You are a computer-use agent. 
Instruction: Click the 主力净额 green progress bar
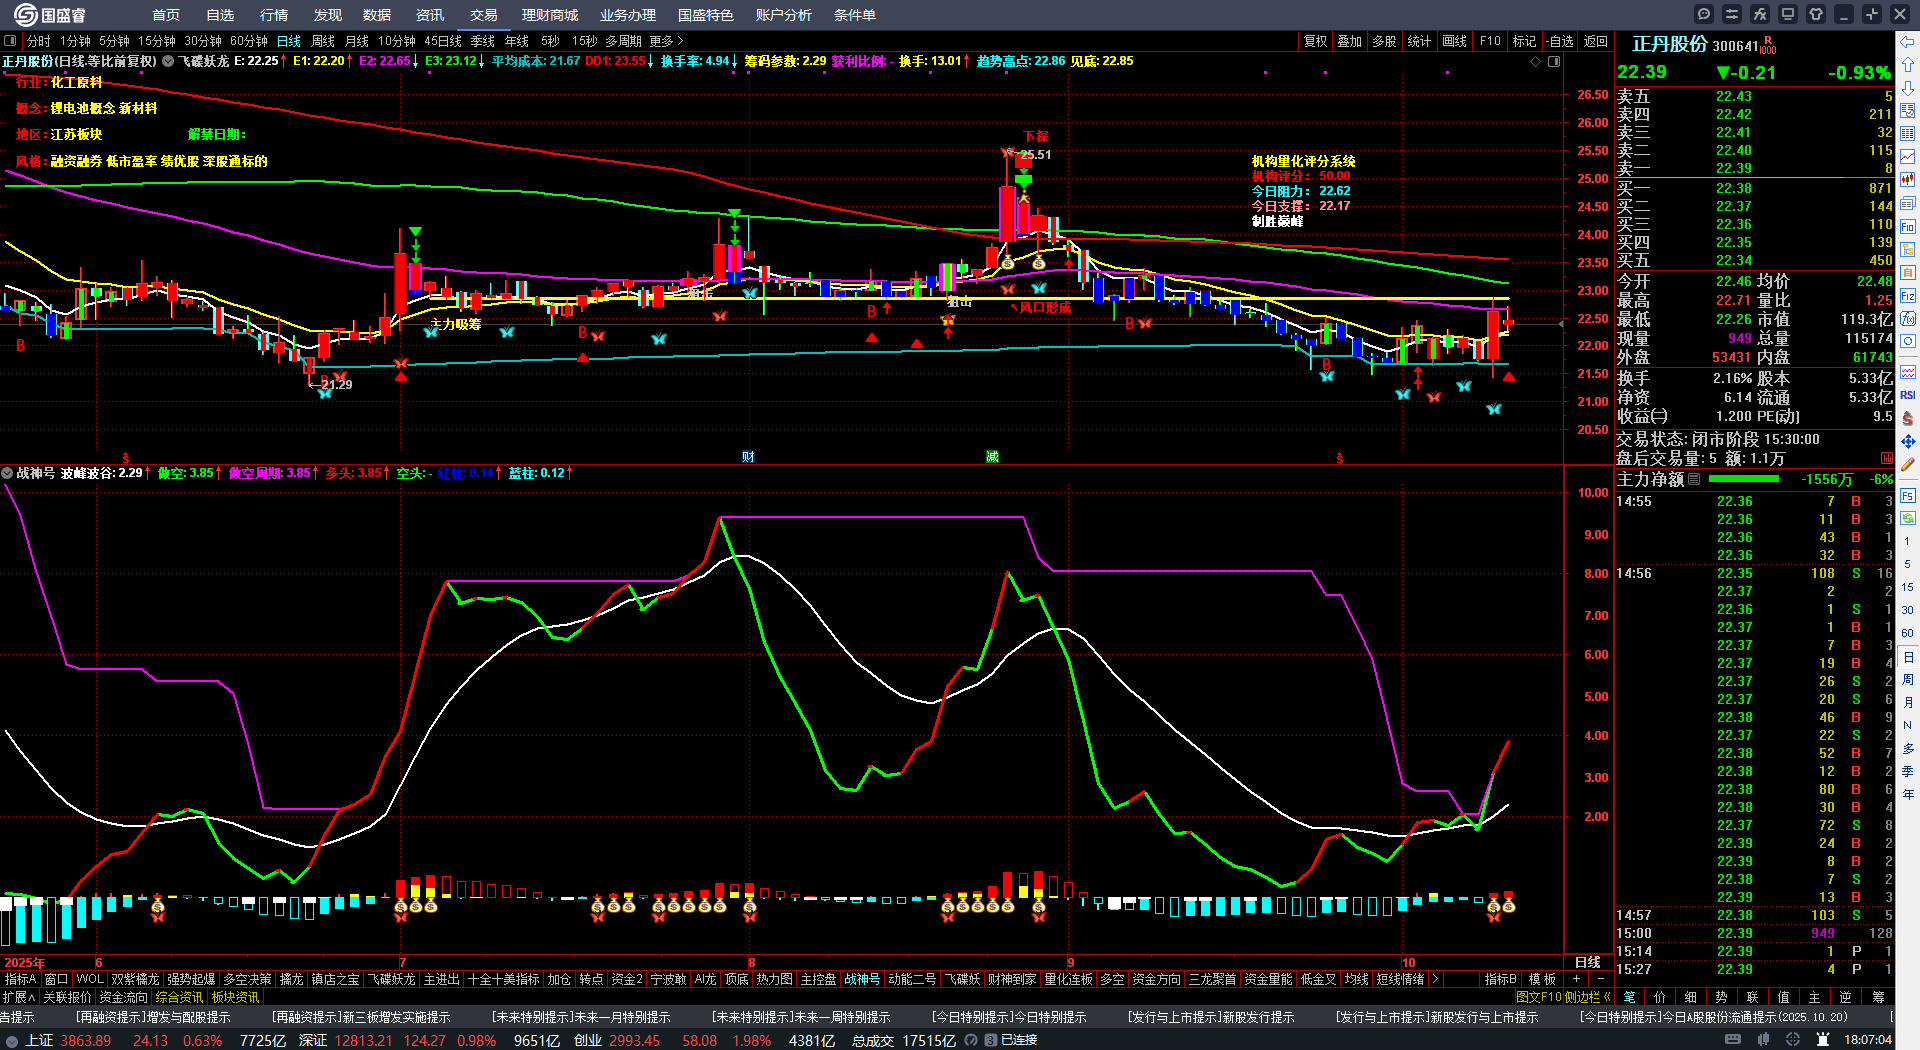pos(1744,479)
